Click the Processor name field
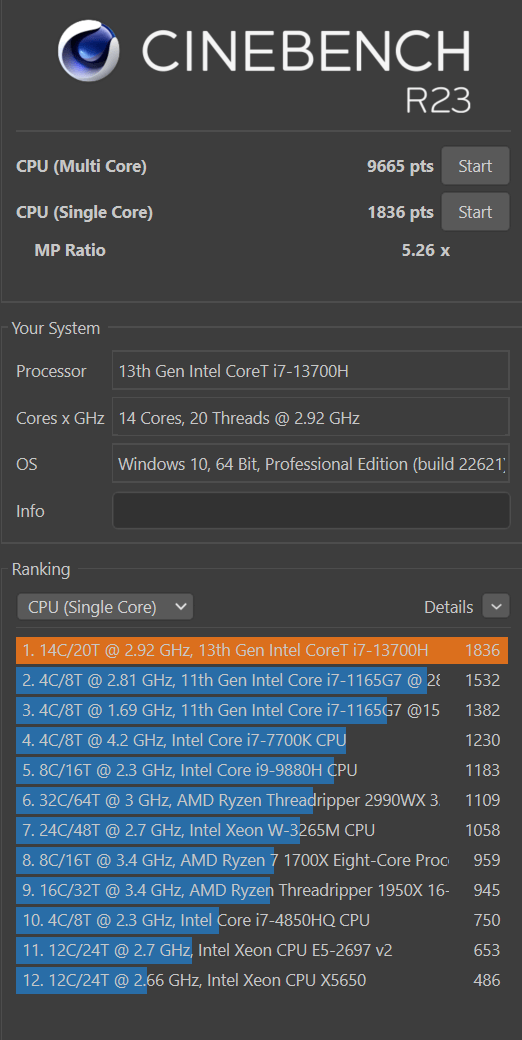The width and height of the screenshot is (522, 1040). pyautogui.click(x=311, y=371)
